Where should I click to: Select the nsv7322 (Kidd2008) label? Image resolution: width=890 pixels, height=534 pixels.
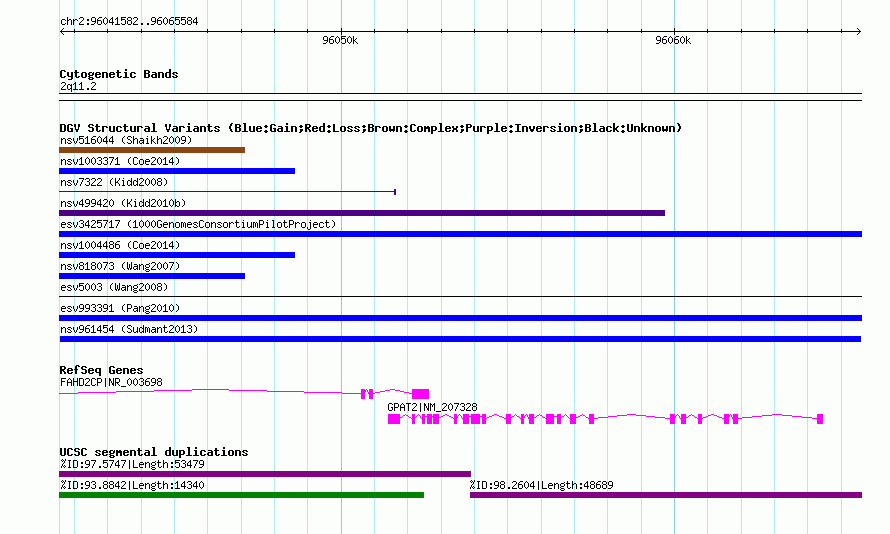(x=114, y=182)
